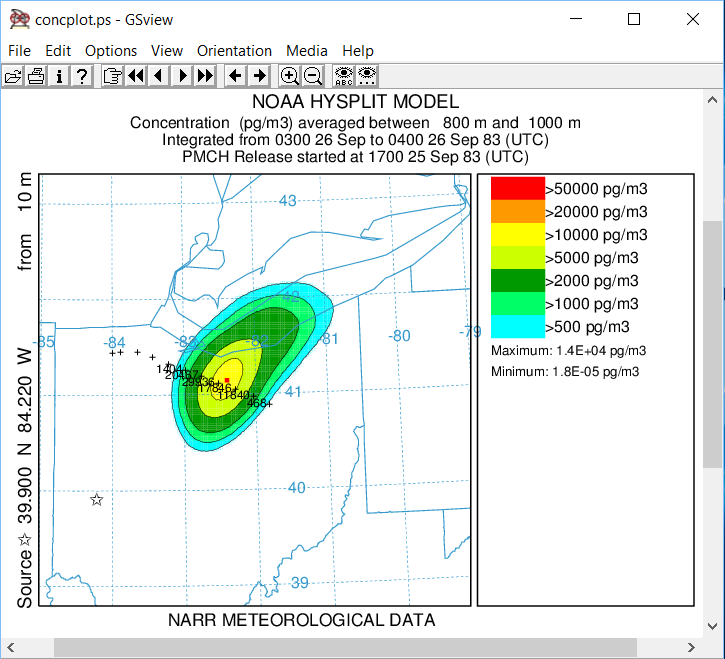
Task: Open the Orientation menu
Action: pos(234,51)
